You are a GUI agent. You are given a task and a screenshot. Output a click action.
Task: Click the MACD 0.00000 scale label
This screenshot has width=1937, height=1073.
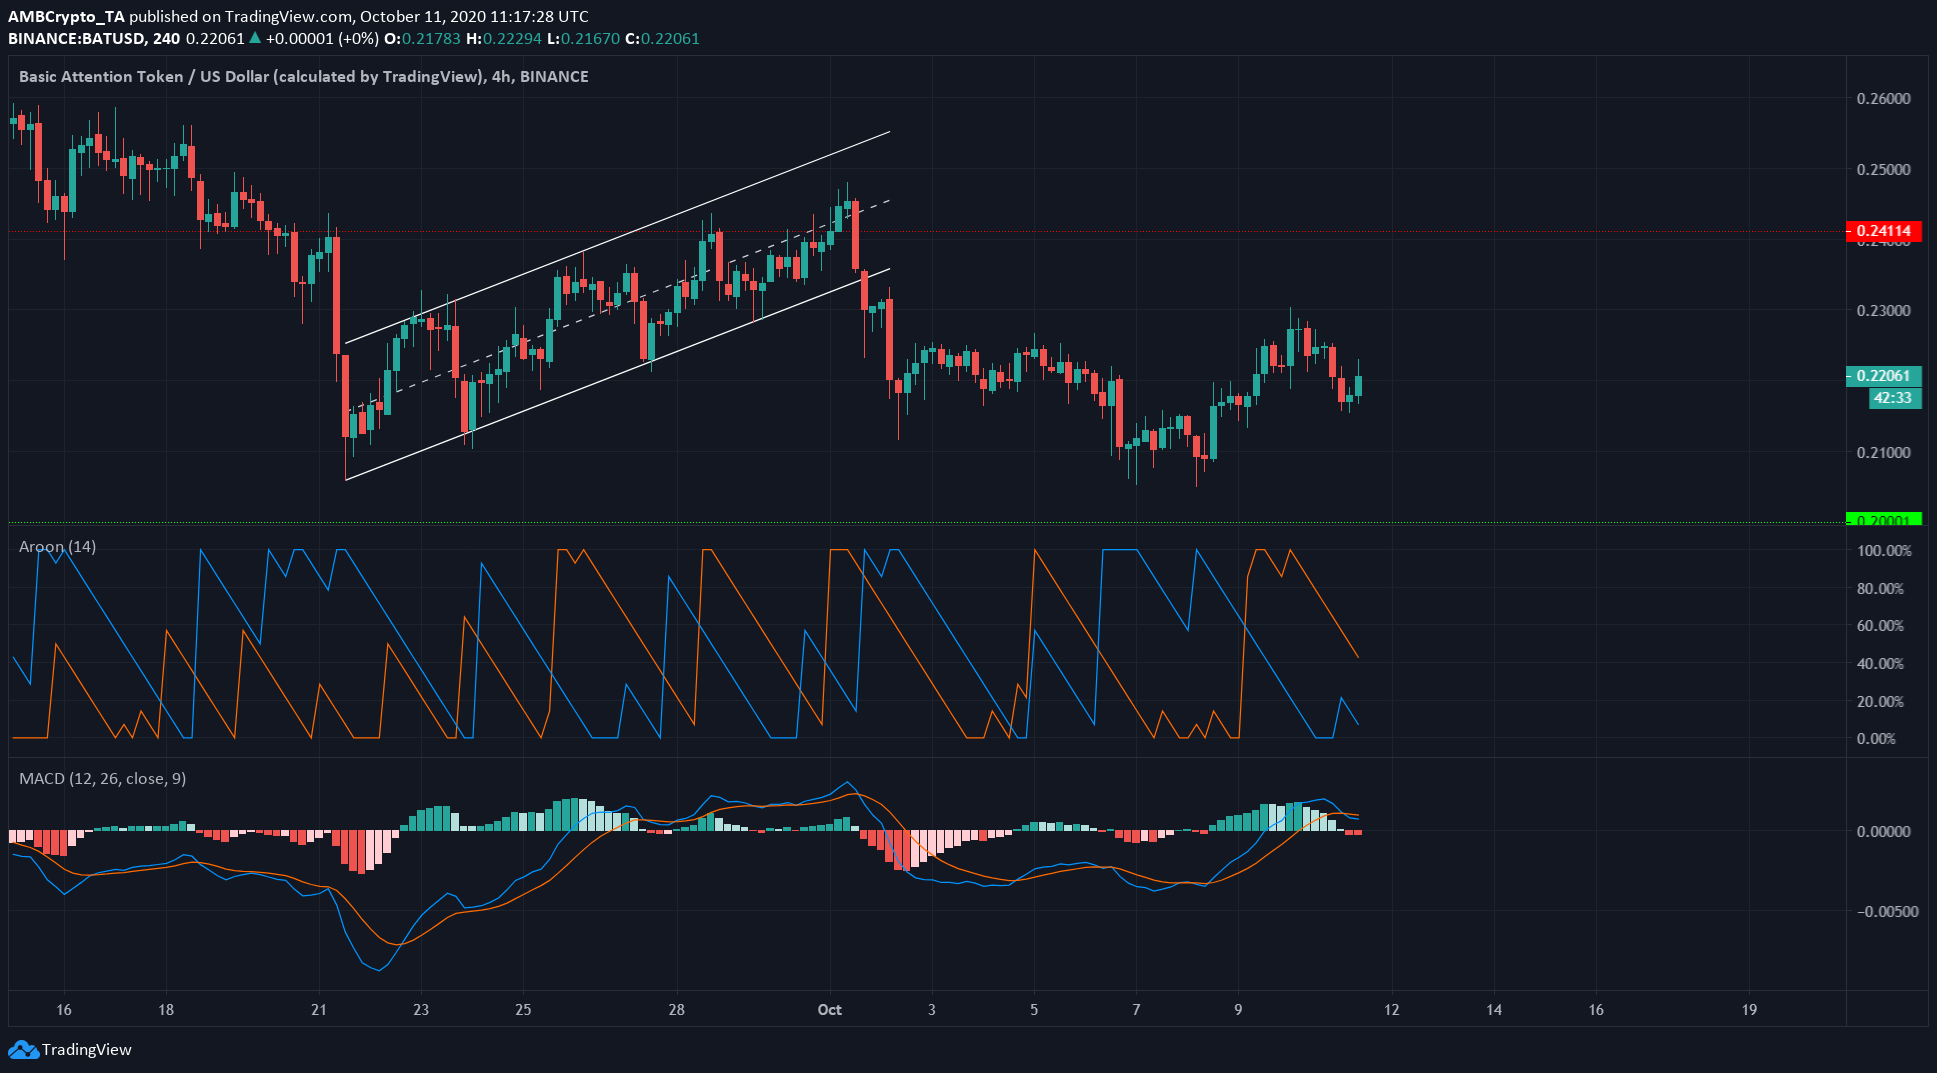[x=1884, y=832]
